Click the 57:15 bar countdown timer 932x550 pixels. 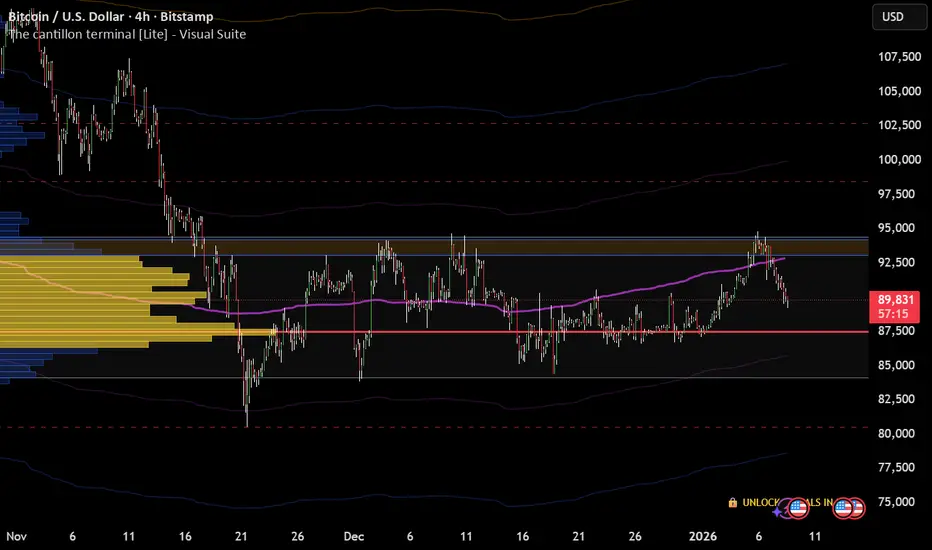pyautogui.click(x=893, y=314)
